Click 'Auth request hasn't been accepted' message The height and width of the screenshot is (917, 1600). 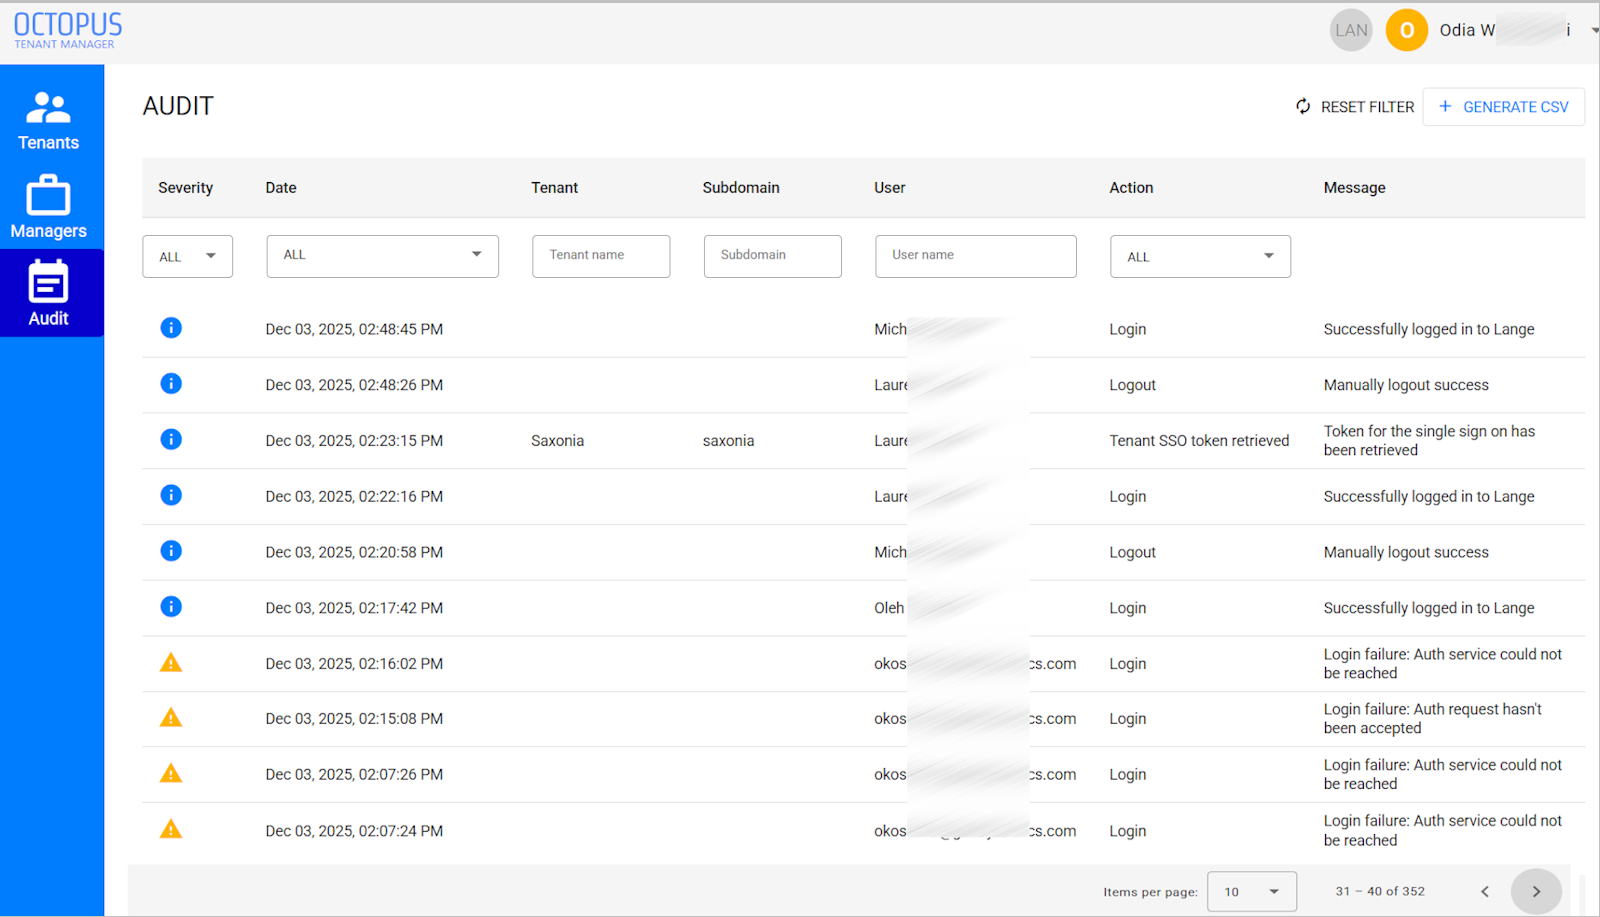(1432, 718)
